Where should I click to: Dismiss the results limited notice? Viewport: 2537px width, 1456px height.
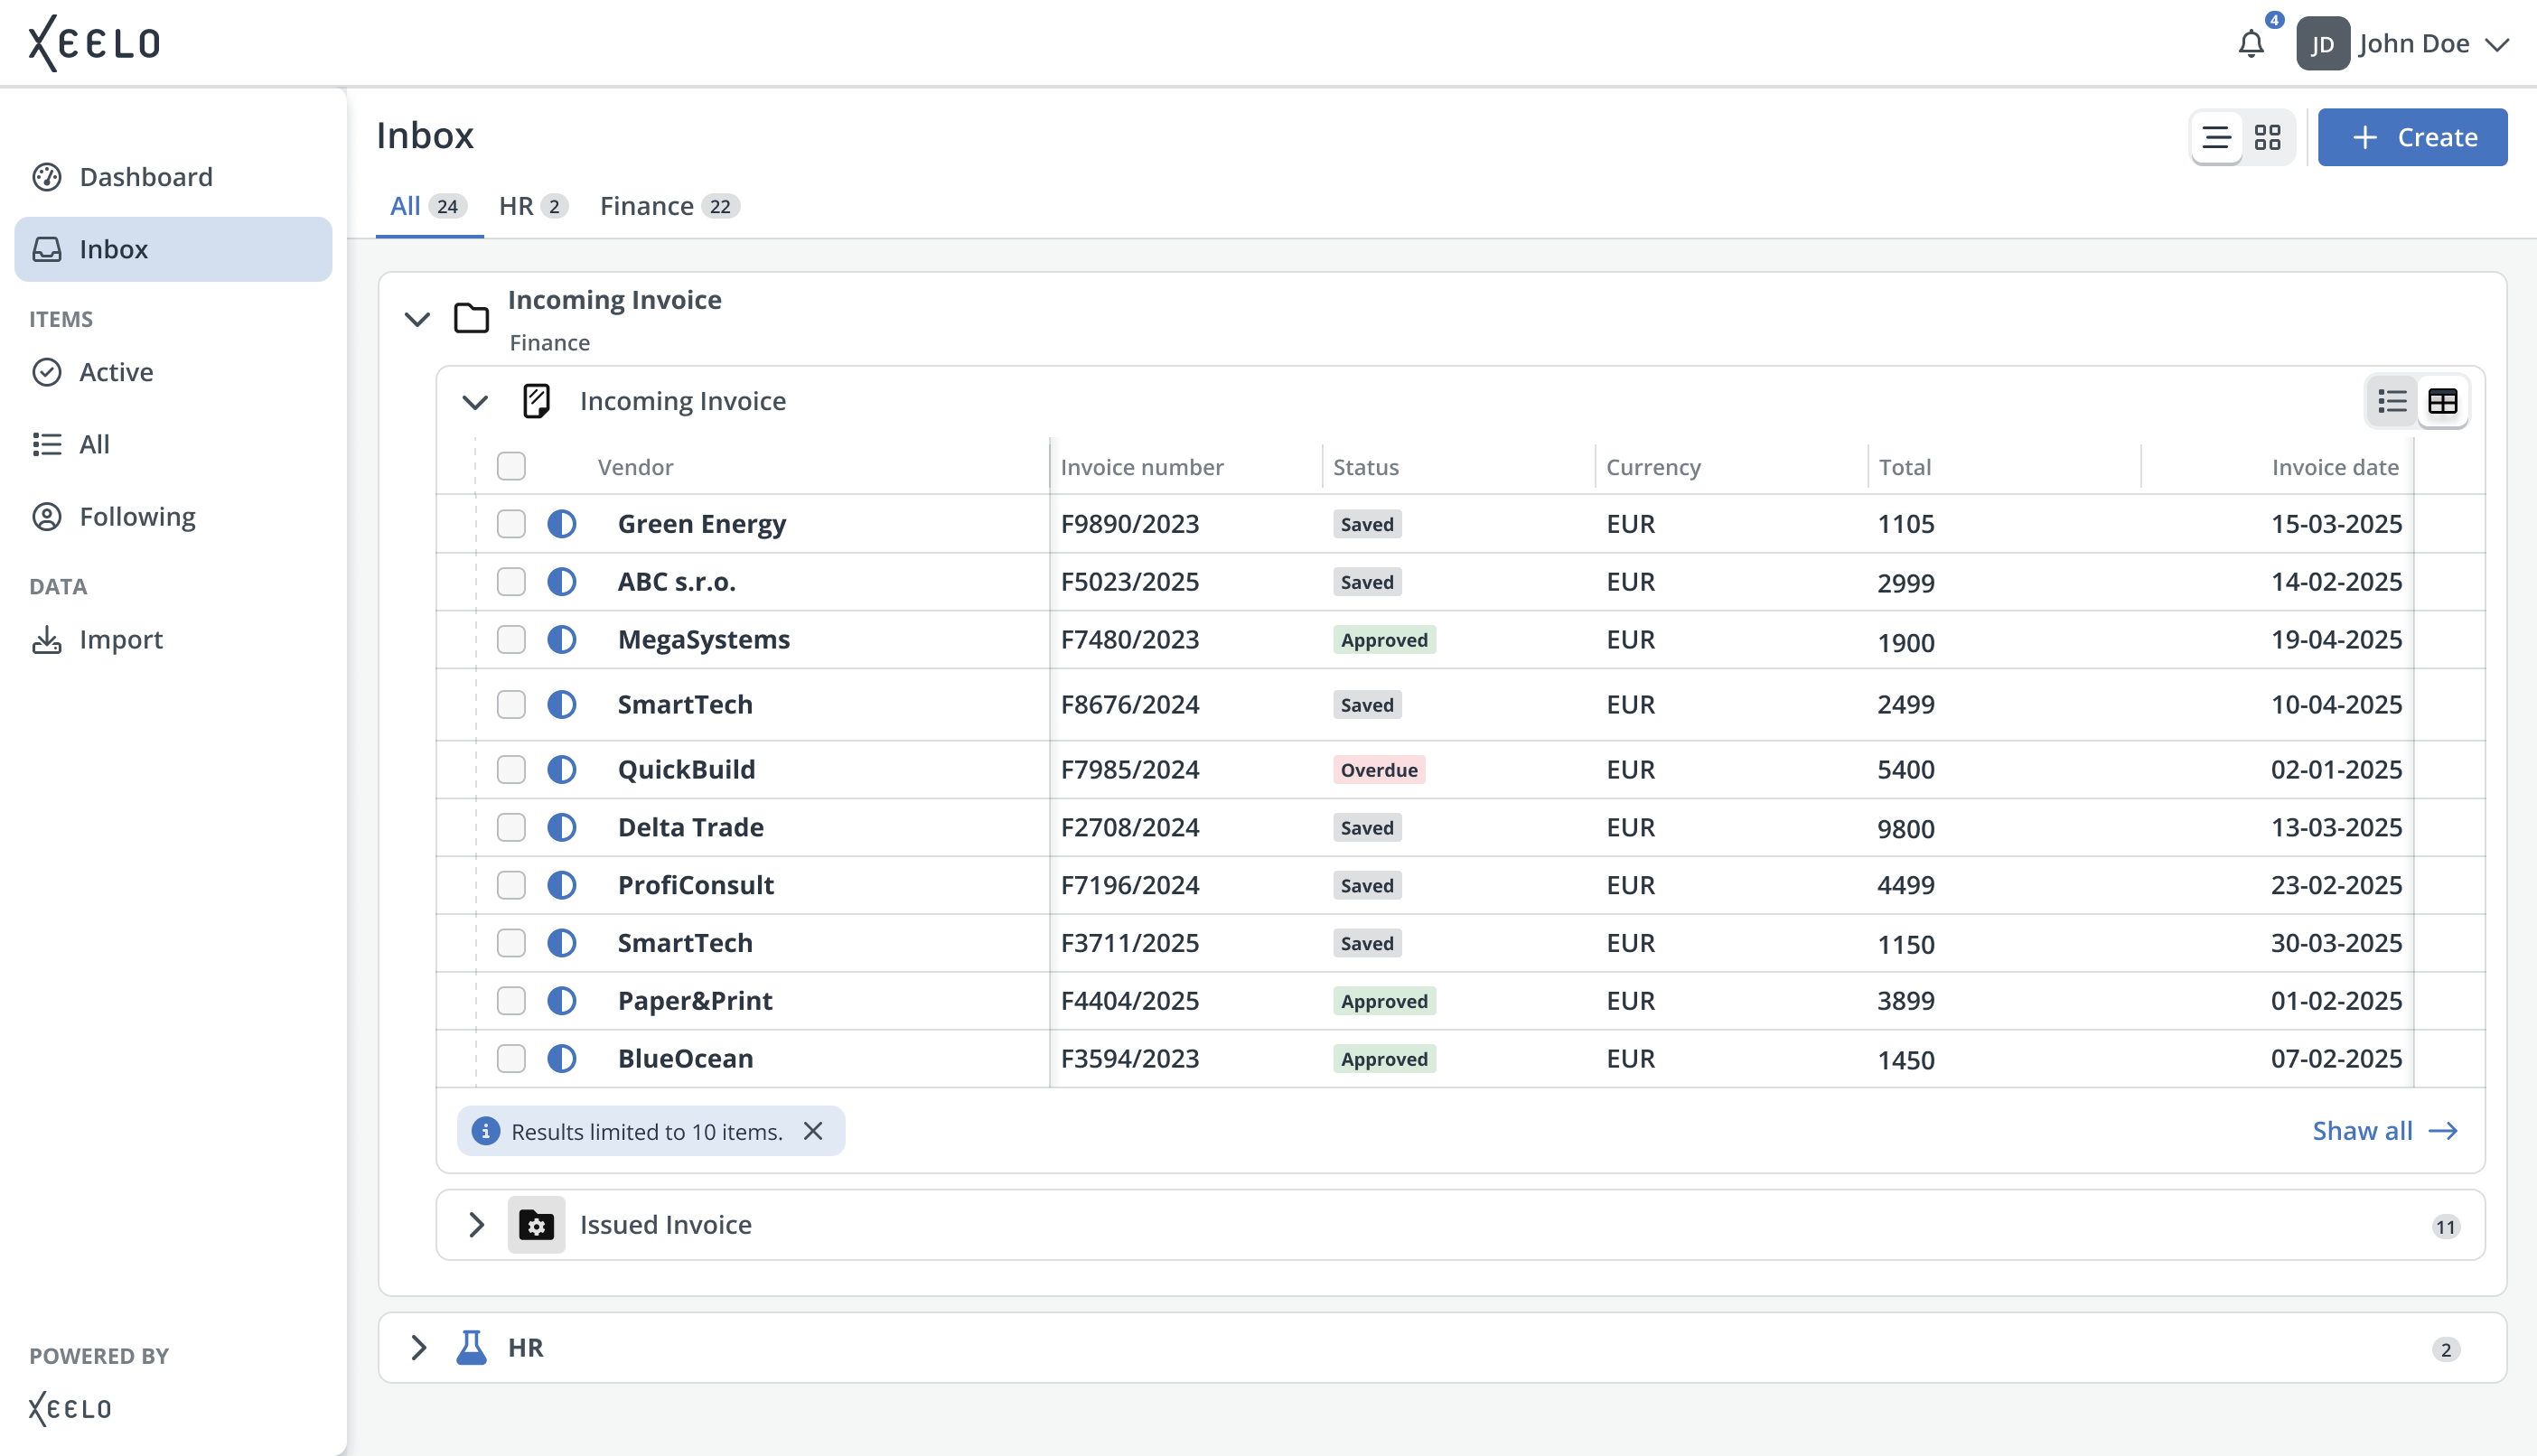click(x=813, y=1130)
